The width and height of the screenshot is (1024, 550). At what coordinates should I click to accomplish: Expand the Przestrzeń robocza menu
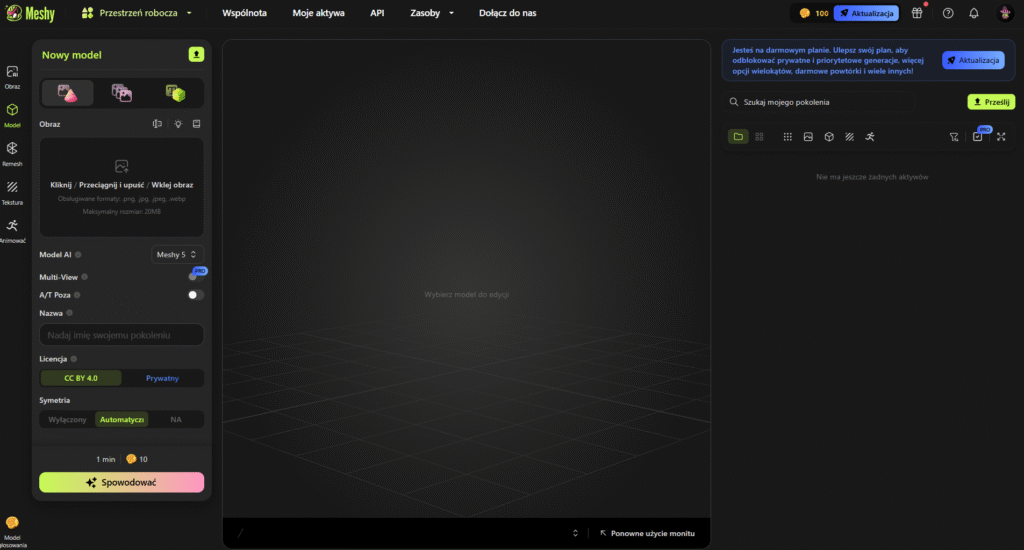pos(137,13)
